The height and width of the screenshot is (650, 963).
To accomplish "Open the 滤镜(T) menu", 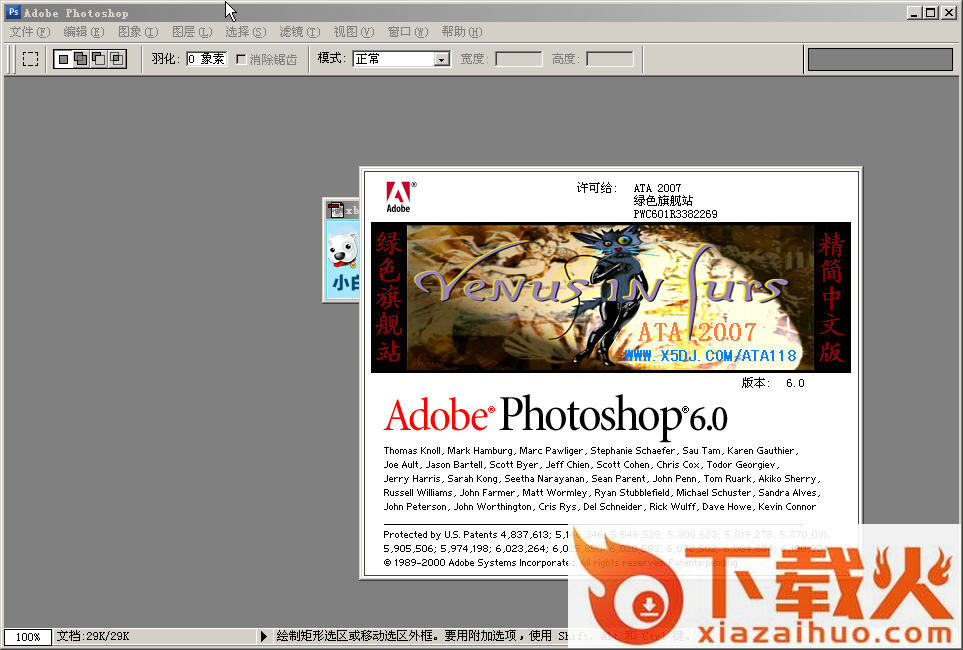I will point(299,31).
